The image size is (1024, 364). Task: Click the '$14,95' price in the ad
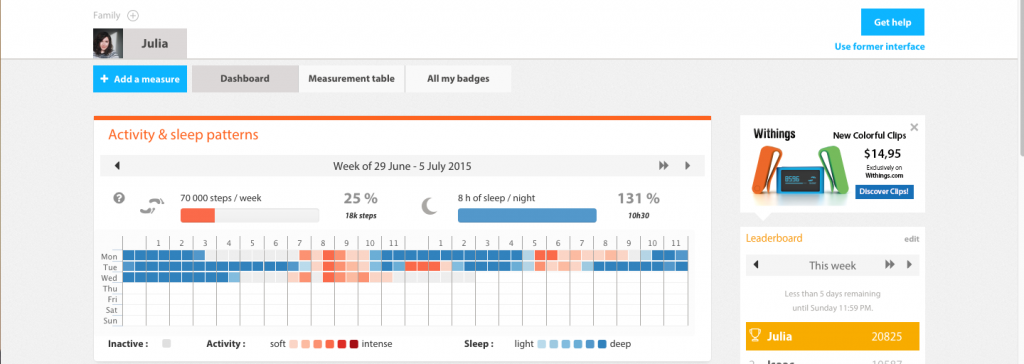(882, 154)
